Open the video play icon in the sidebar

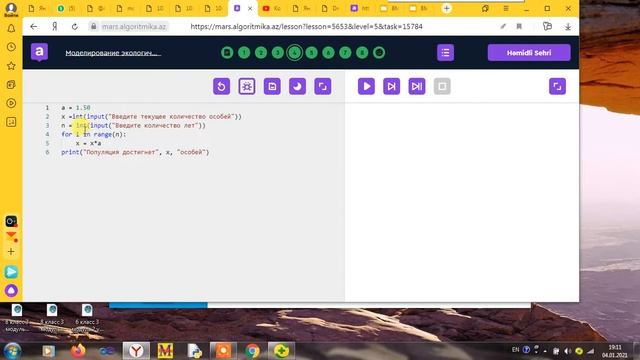pyautogui.click(x=11, y=103)
